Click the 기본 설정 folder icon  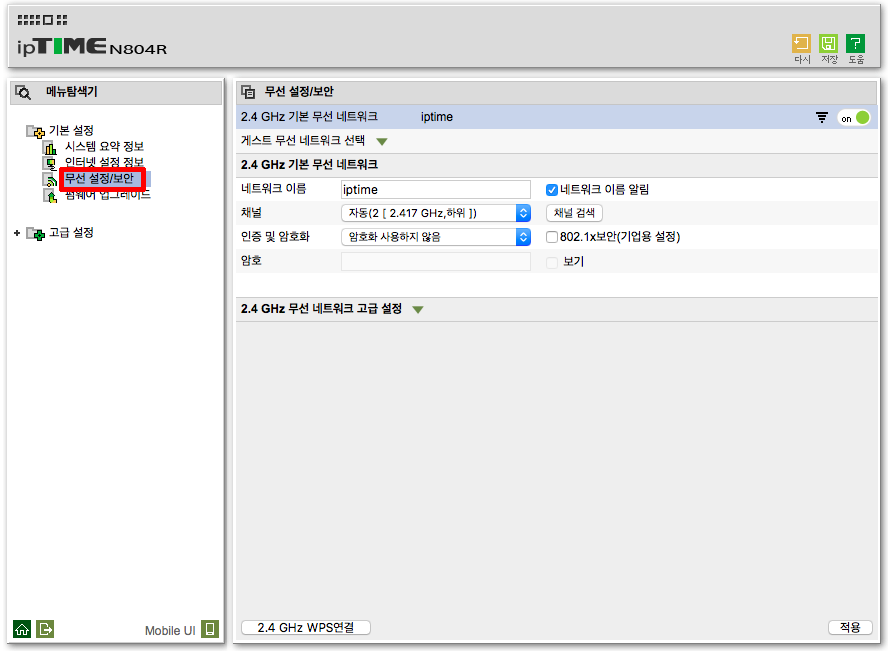coord(35,132)
